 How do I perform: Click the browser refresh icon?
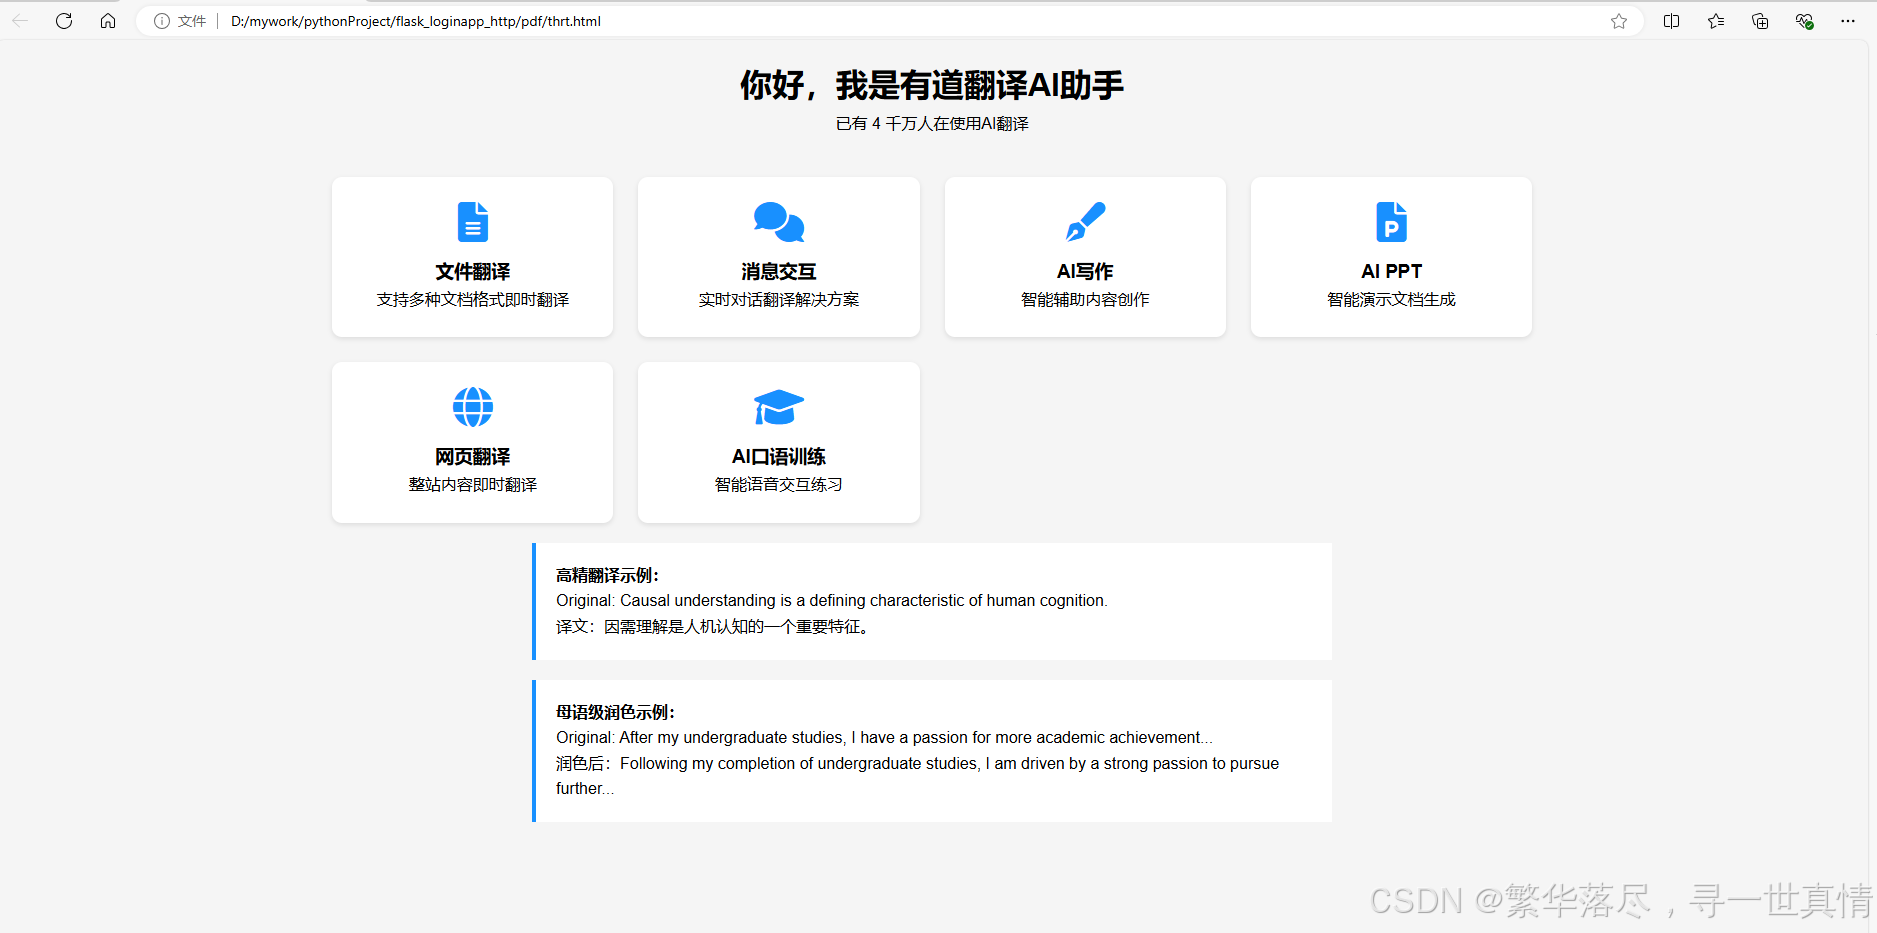pos(64,21)
